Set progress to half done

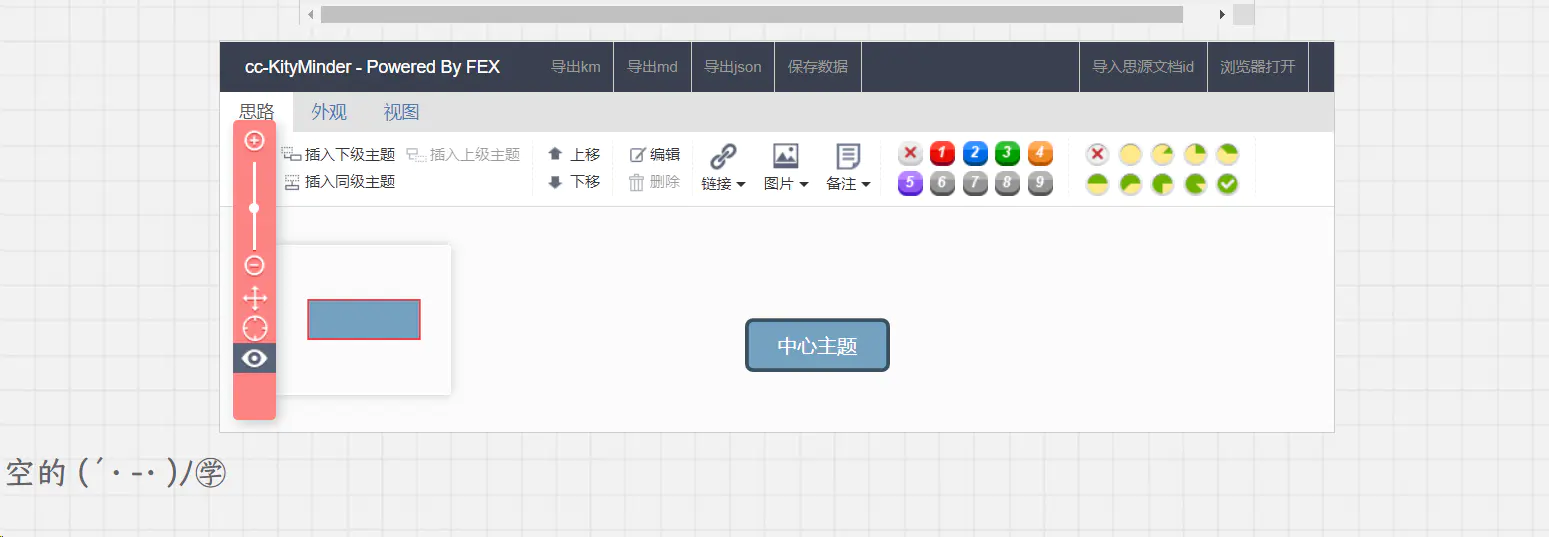pos(1098,184)
